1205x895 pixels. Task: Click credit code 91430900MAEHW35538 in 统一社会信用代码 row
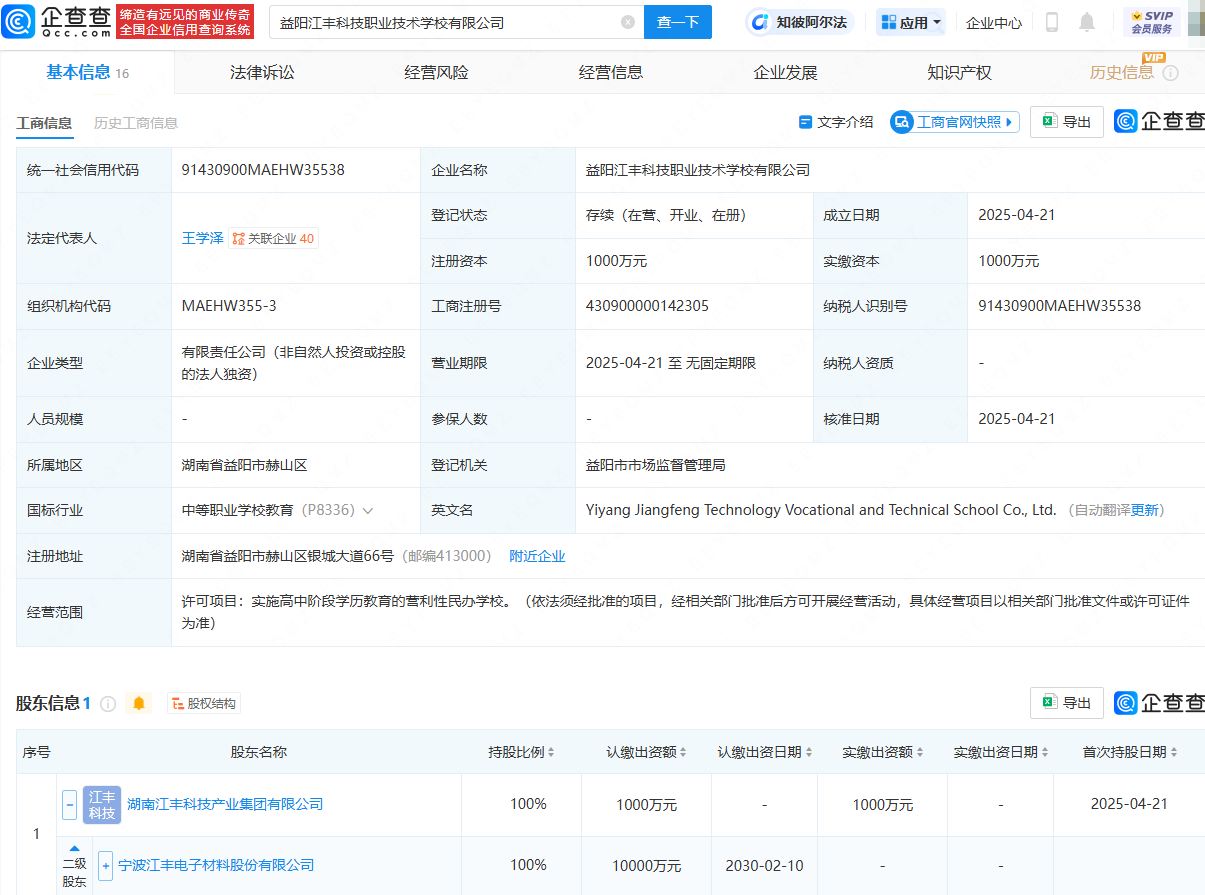pos(263,170)
